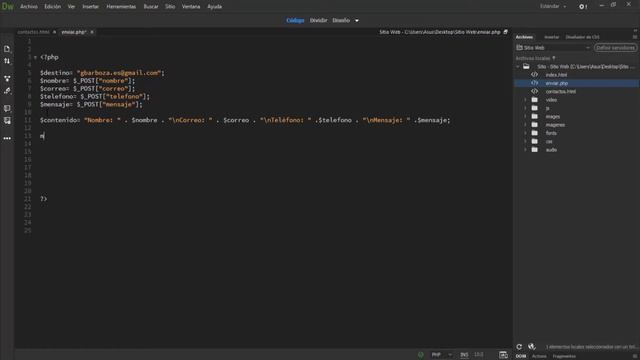This screenshot has width=640, height=360.
Task: Expand the fonts folder
Action: pos(525,133)
